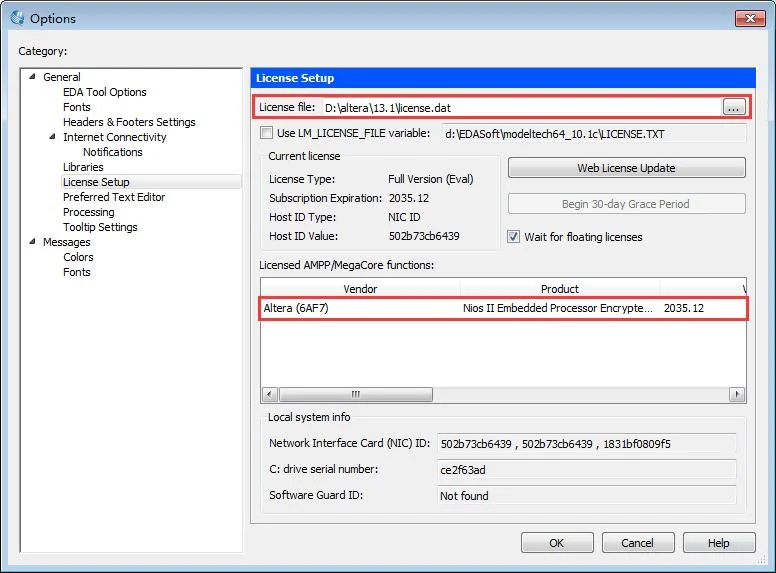Uncheck Wait for floating licenses

[514, 237]
